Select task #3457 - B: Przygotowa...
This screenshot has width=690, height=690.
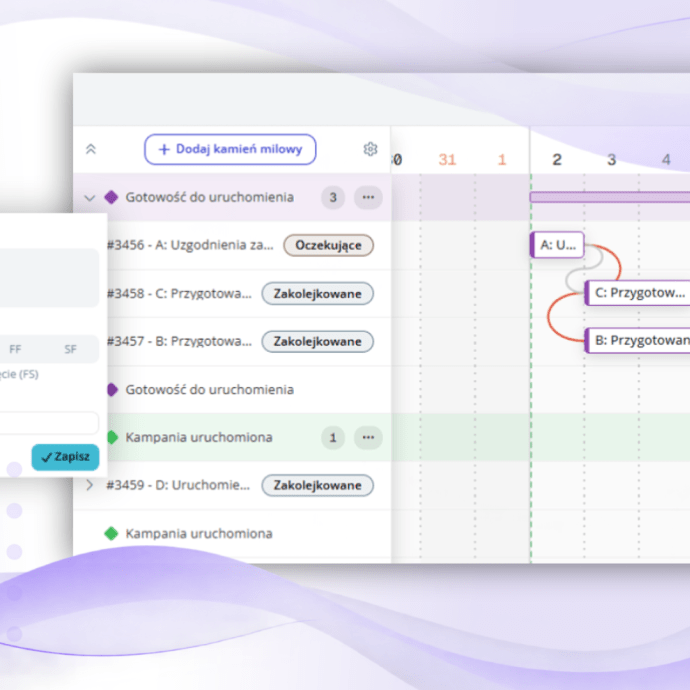click(x=180, y=341)
